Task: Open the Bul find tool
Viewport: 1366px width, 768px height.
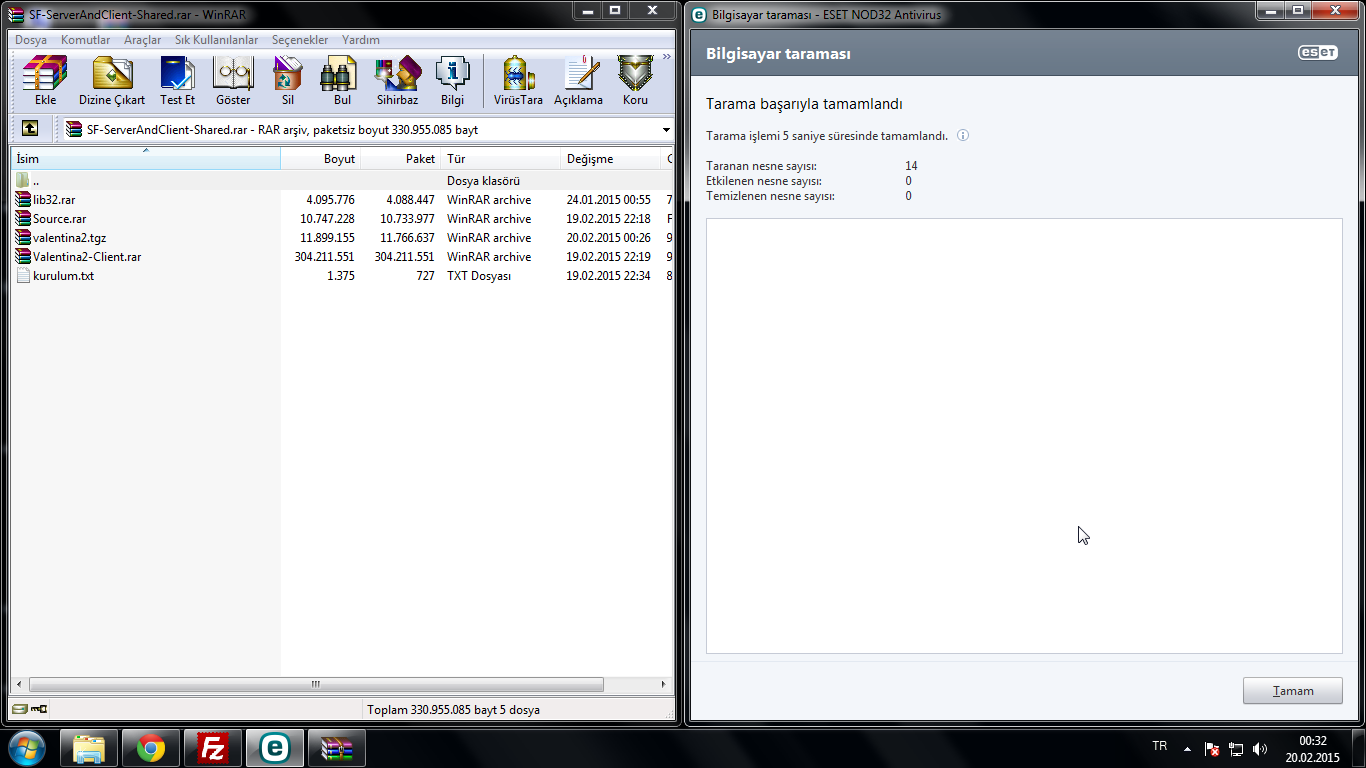Action: click(342, 81)
